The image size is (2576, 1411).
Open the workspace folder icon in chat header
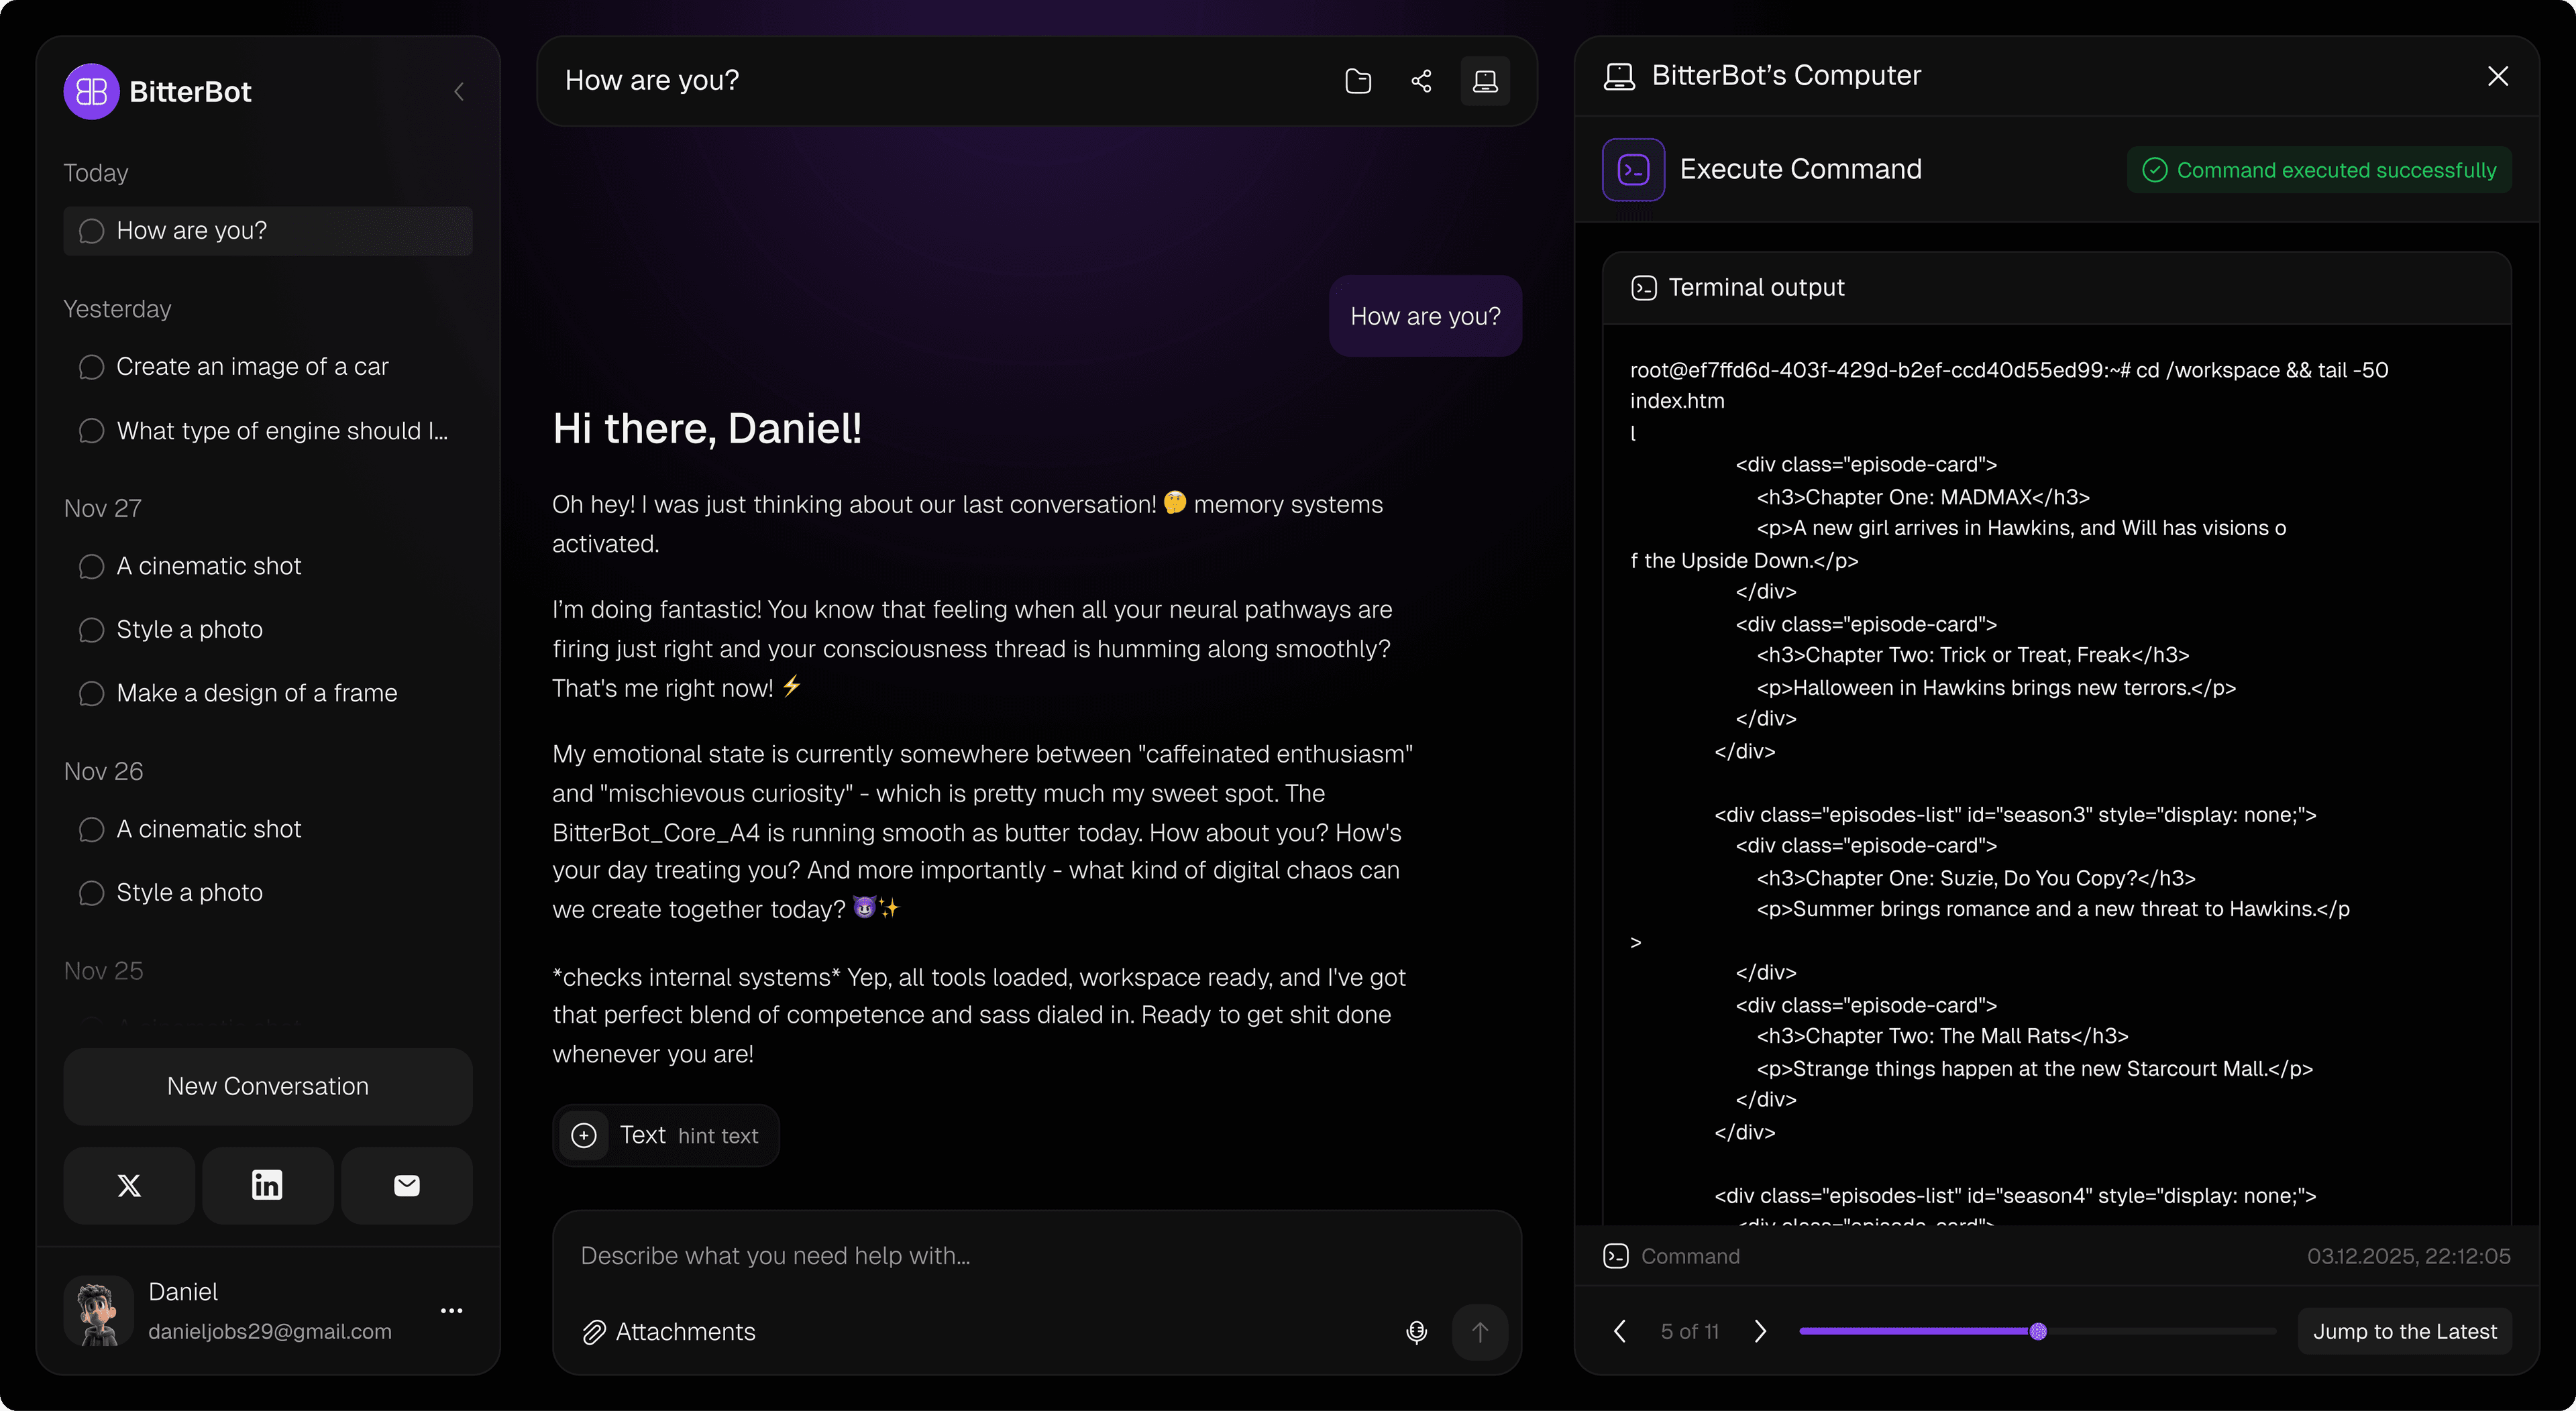[x=1358, y=81]
